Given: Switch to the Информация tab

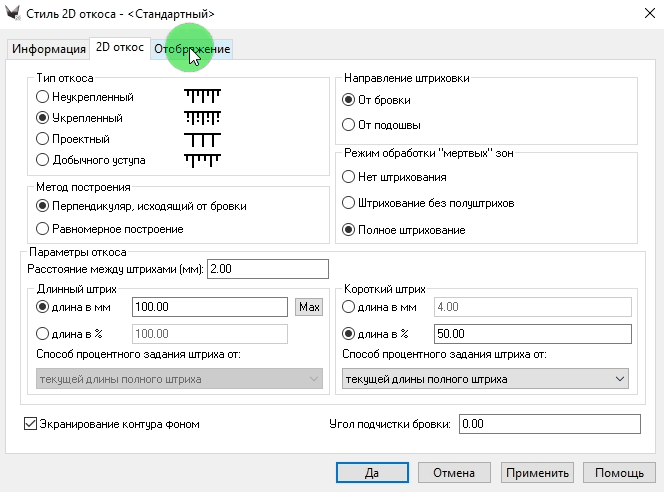Looking at the screenshot, I should coord(48,49).
